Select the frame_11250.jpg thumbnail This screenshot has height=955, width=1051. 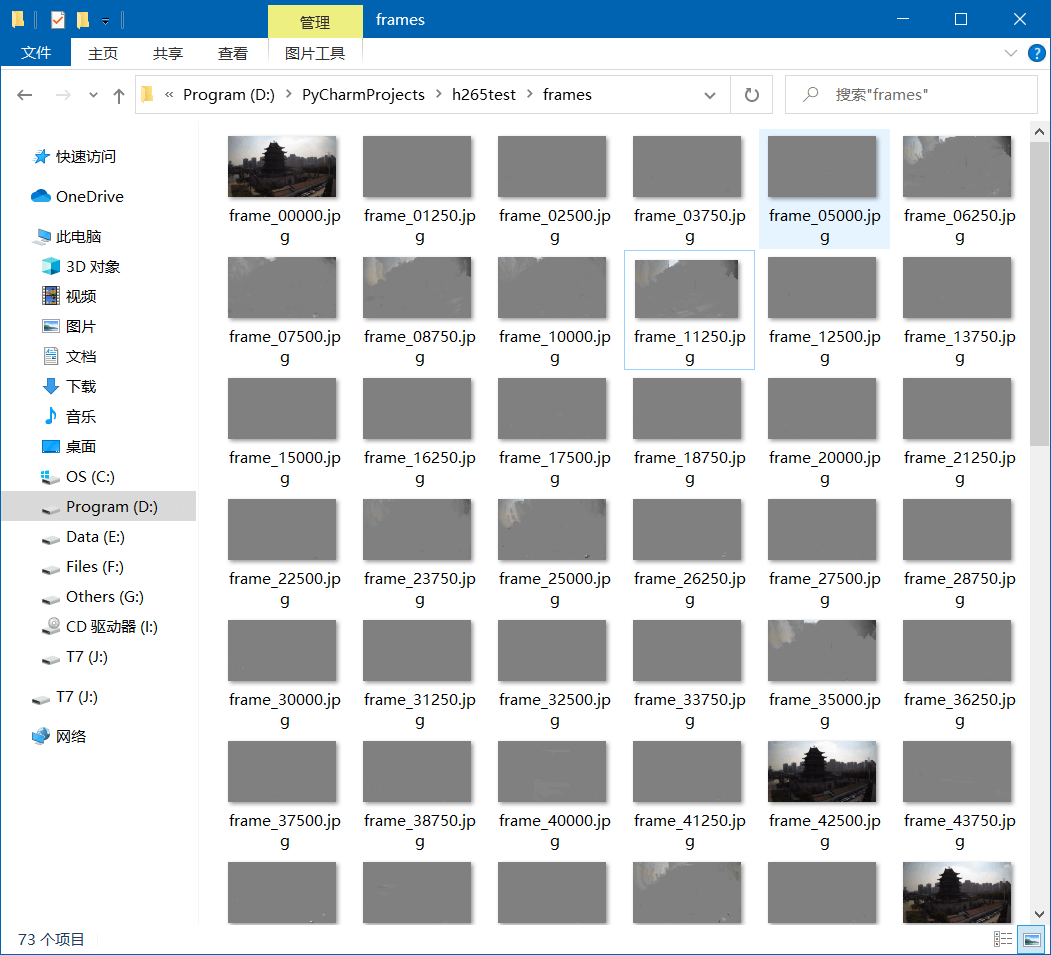[686, 289]
